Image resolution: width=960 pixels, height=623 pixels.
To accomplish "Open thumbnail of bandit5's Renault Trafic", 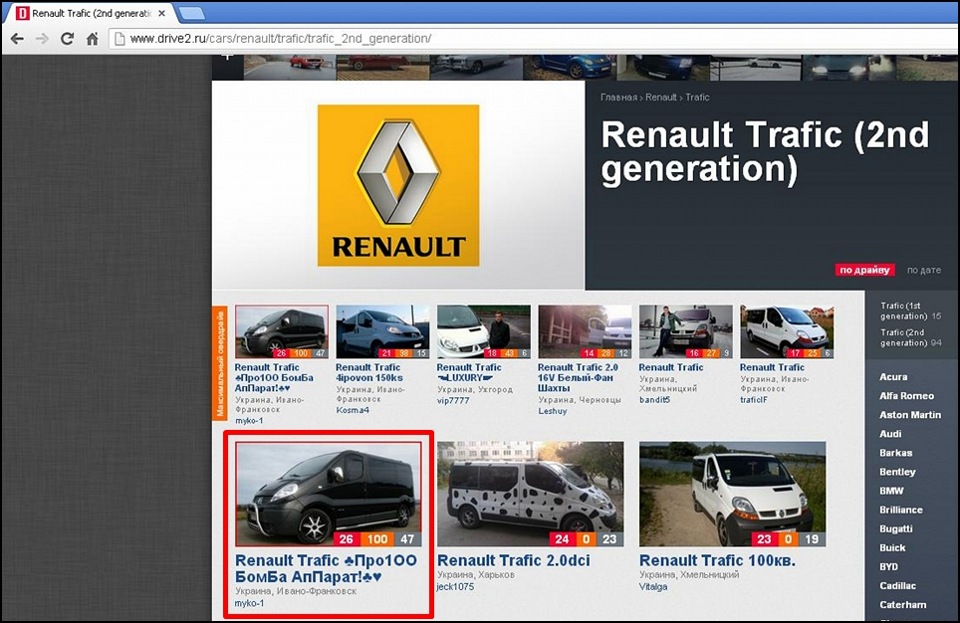I will pyautogui.click(x=686, y=332).
